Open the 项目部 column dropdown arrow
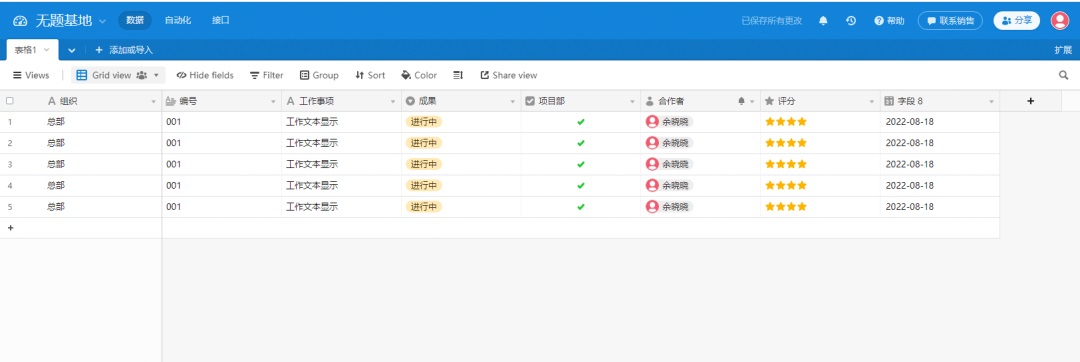Screen dimensions: 1080x362 pyautogui.click(x=632, y=101)
